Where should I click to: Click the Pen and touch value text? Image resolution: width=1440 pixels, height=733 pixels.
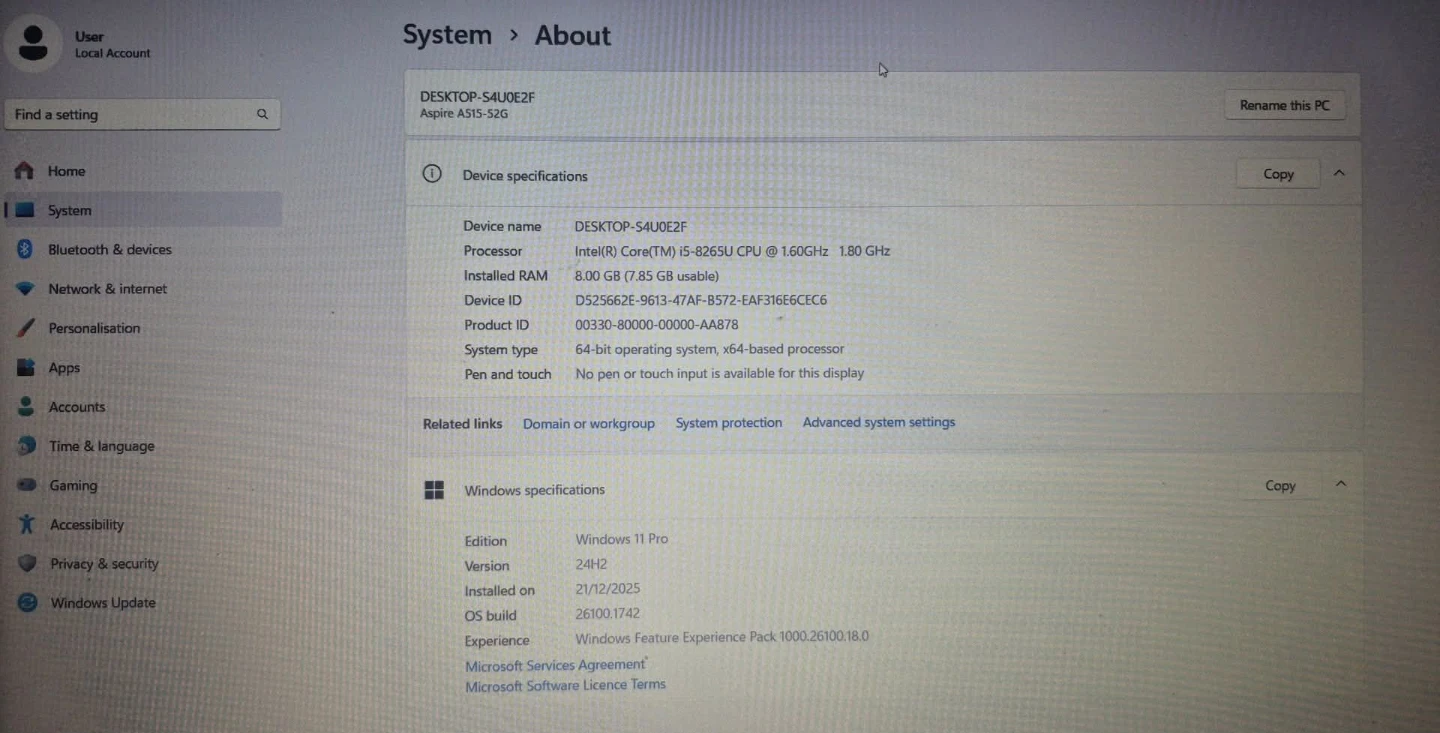[x=720, y=373]
